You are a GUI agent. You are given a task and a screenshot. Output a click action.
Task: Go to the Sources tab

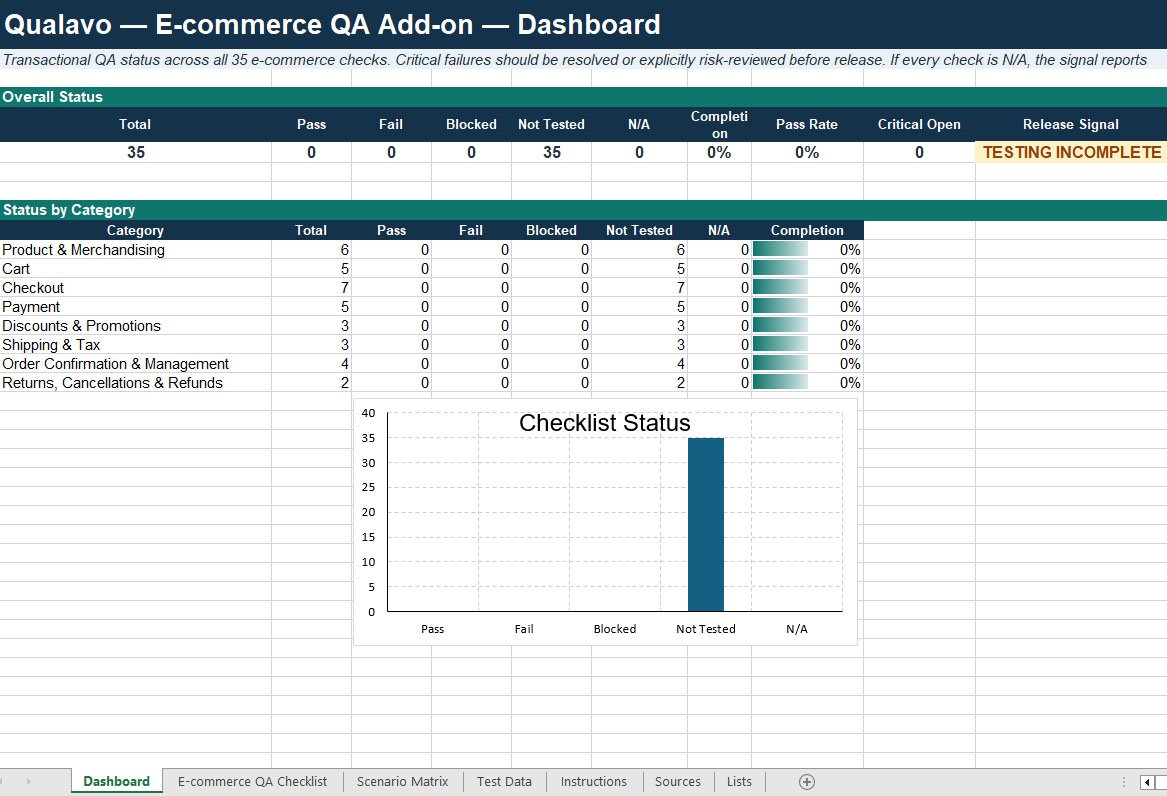(677, 781)
